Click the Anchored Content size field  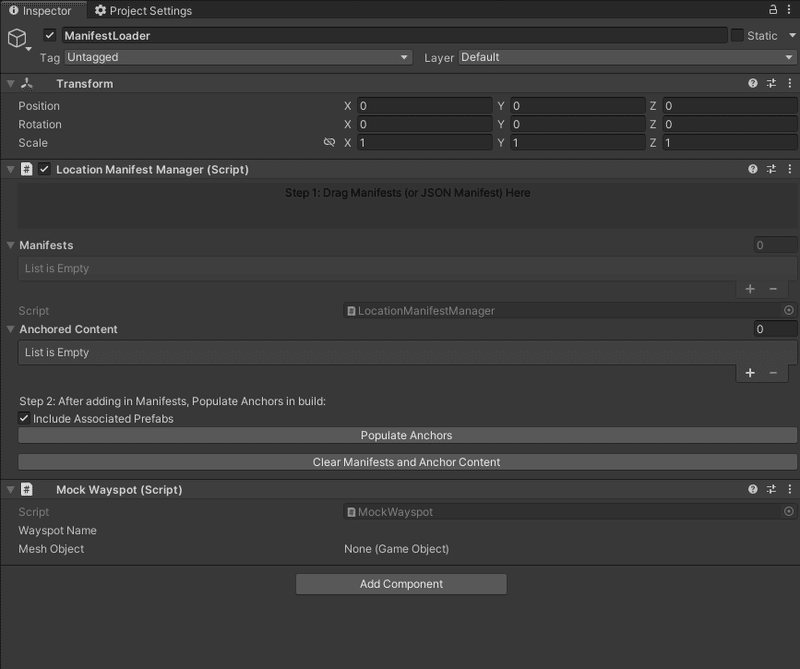click(775, 329)
